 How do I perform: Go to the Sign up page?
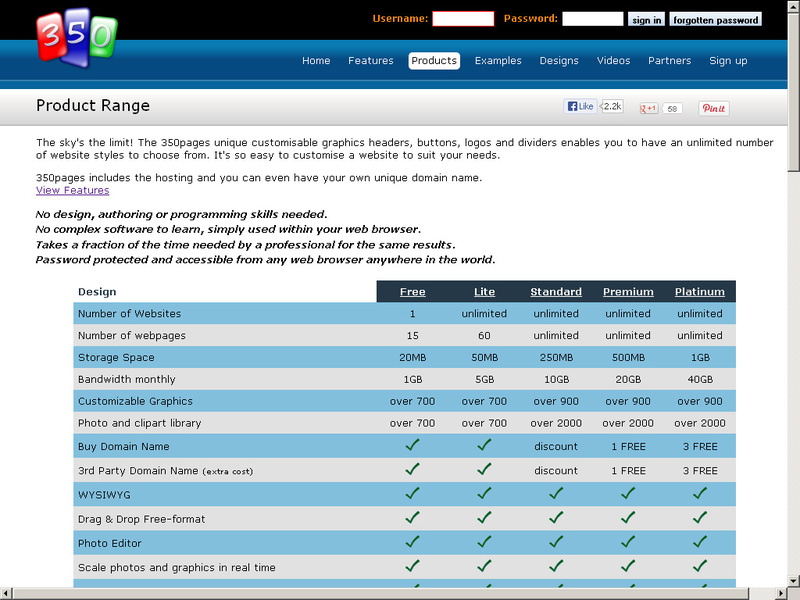point(728,61)
